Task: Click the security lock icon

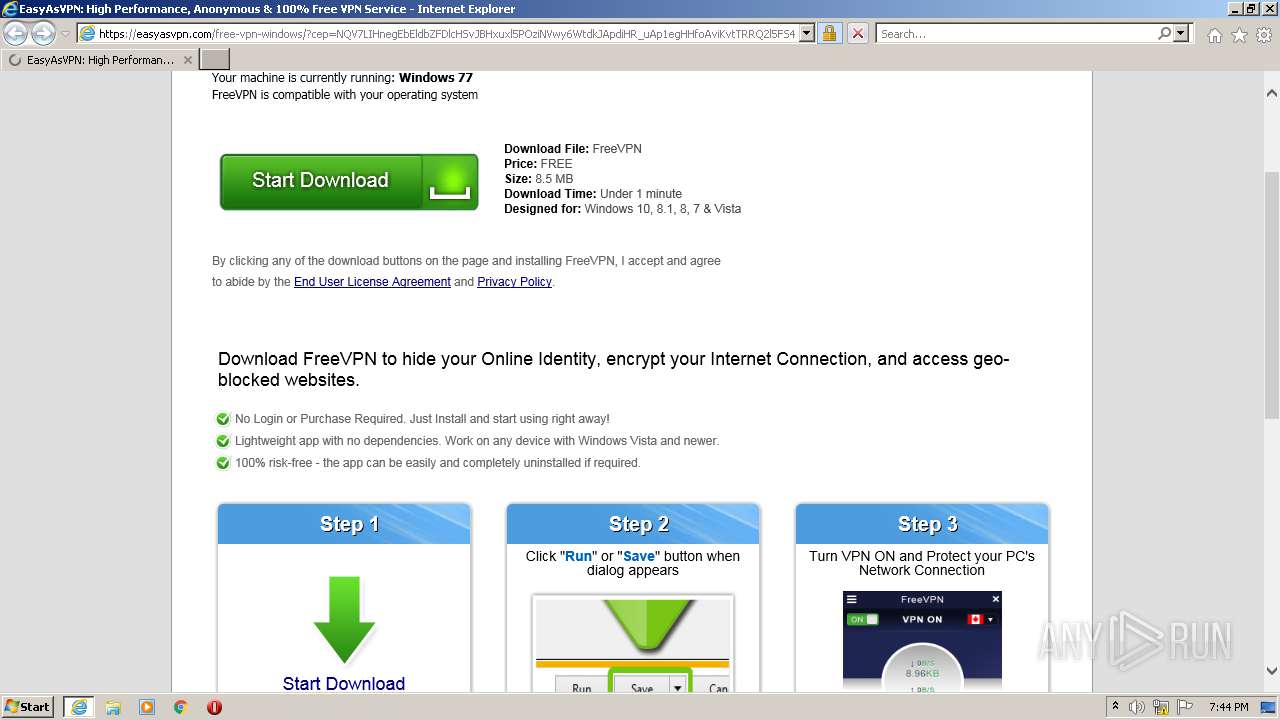Action: tap(829, 33)
